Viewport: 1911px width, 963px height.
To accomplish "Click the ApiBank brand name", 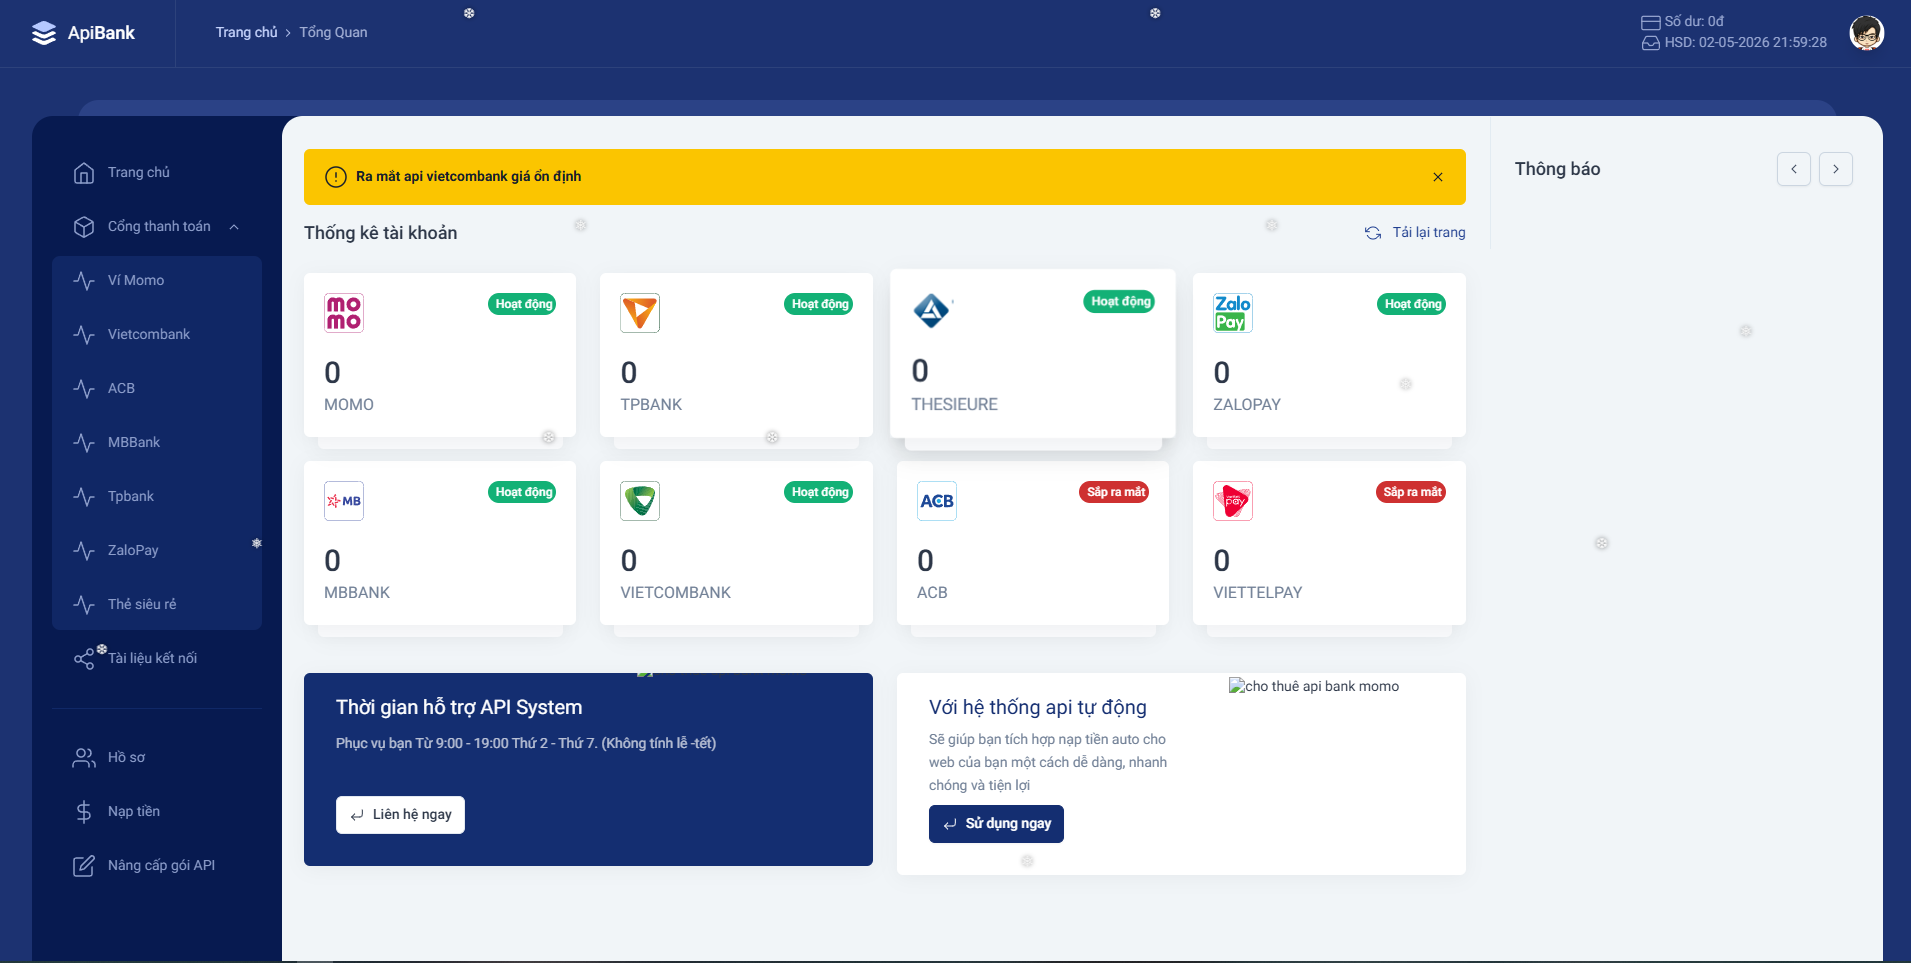I will 101,33.
